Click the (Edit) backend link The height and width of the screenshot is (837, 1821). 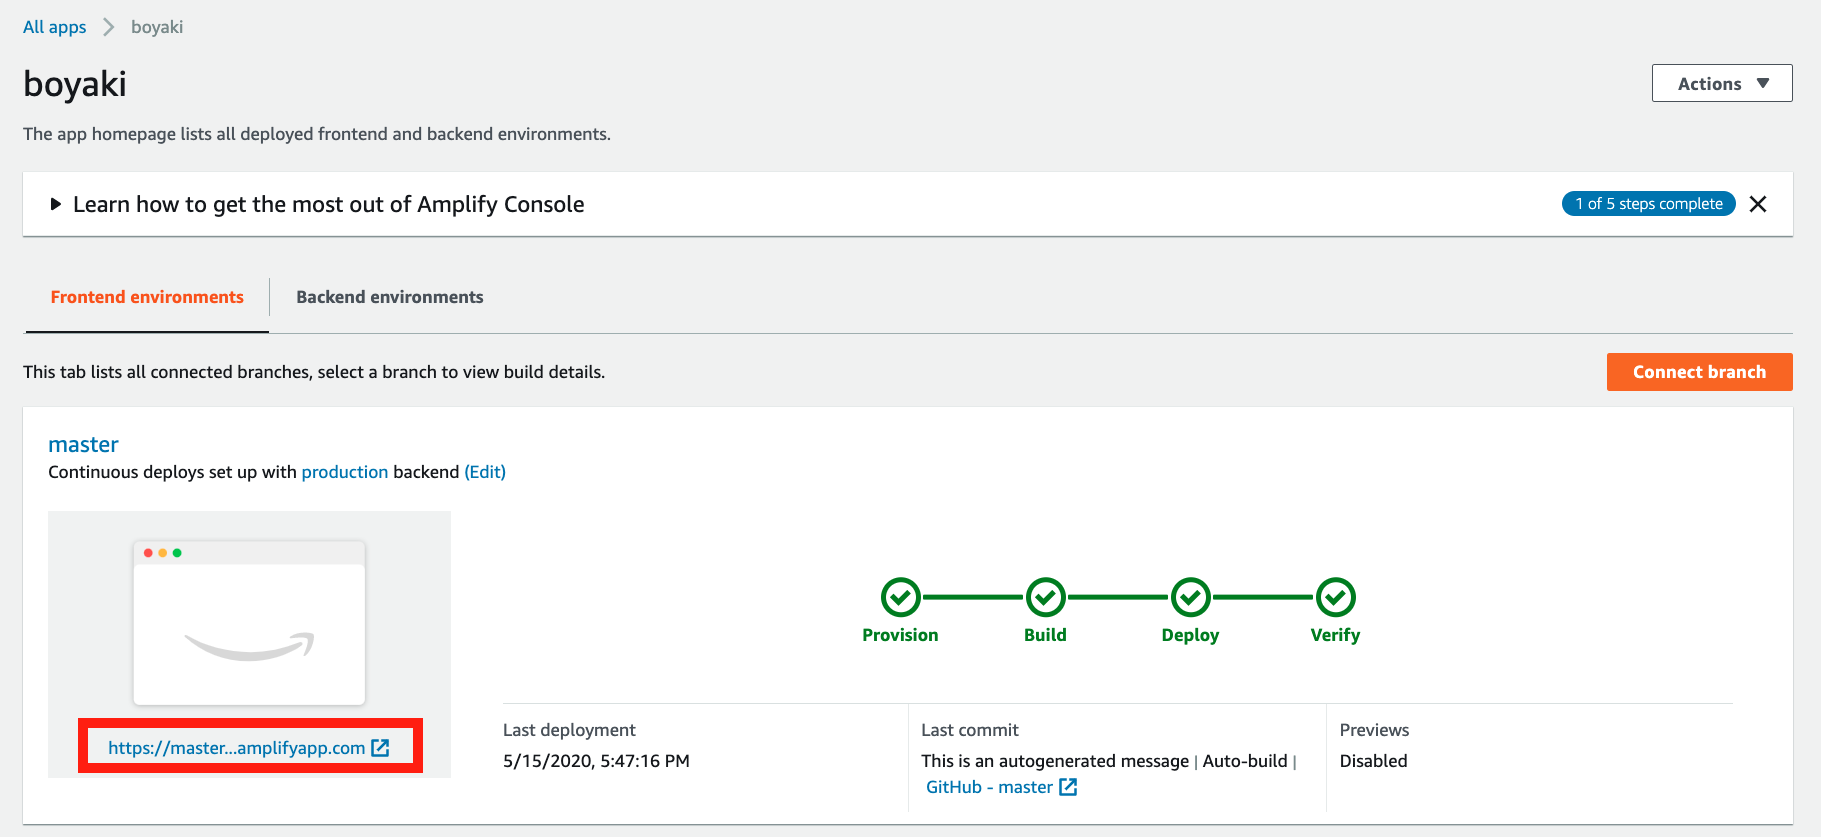485,472
